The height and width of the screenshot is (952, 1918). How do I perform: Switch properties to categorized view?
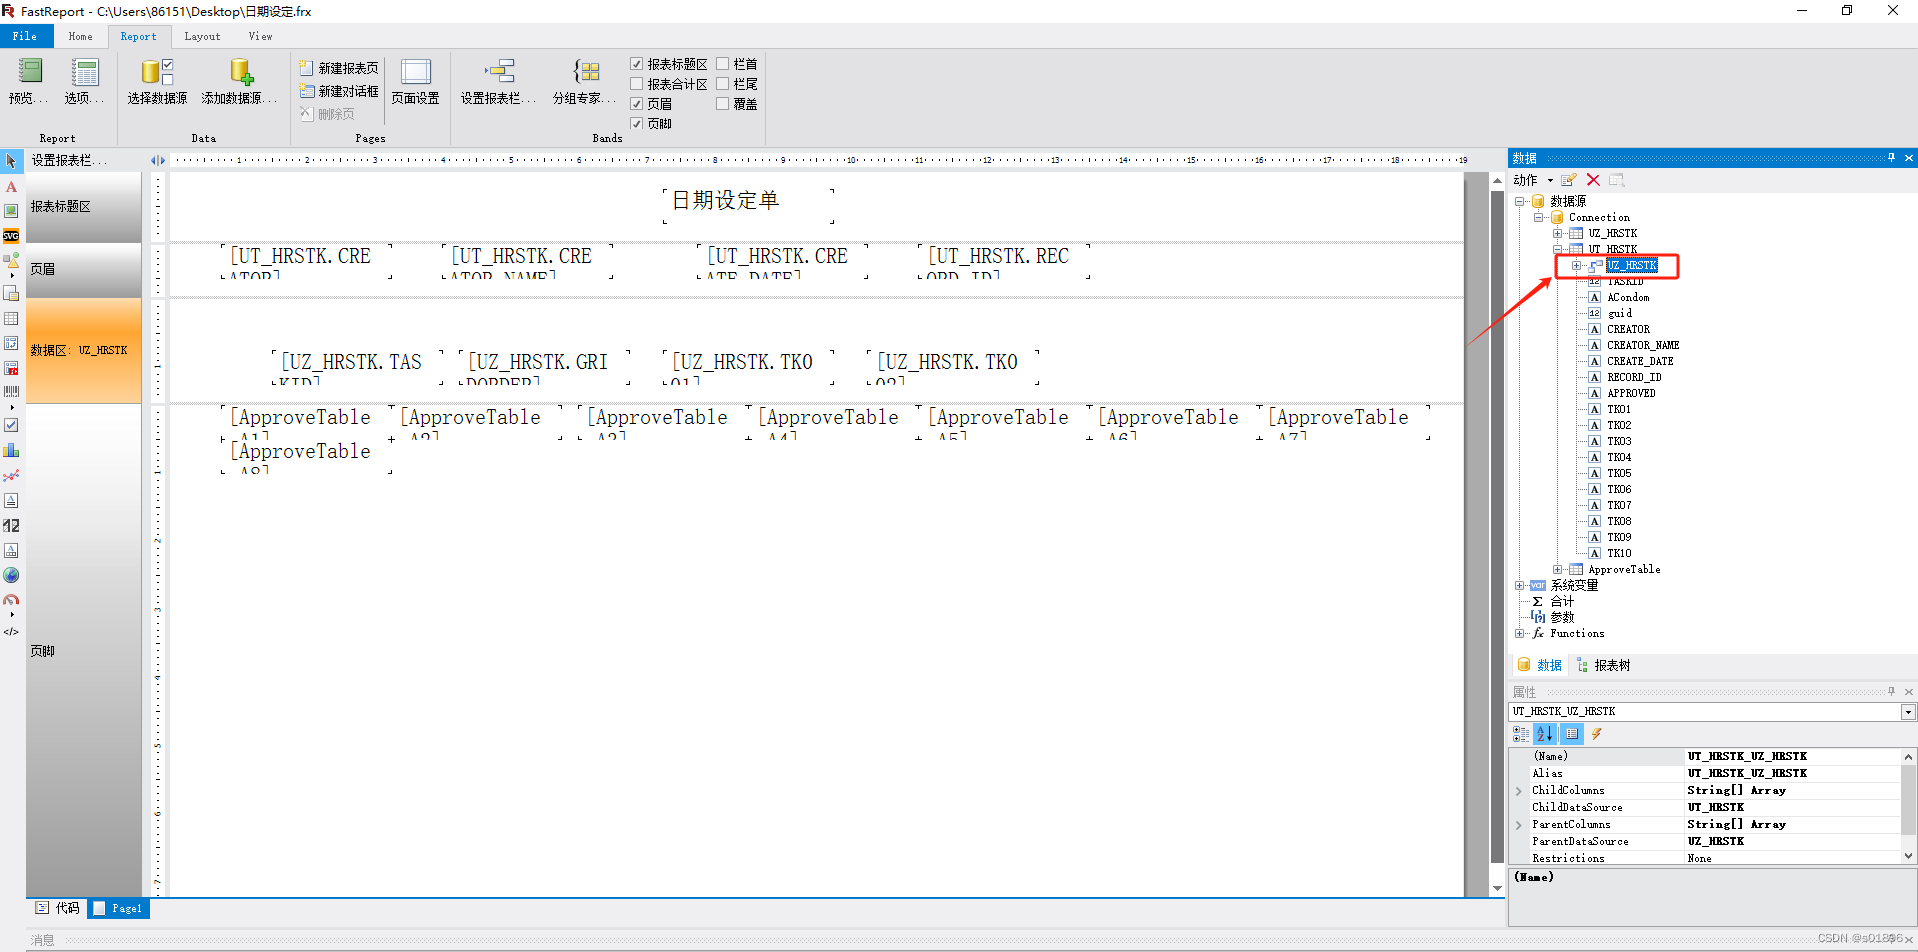(x=1520, y=734)
